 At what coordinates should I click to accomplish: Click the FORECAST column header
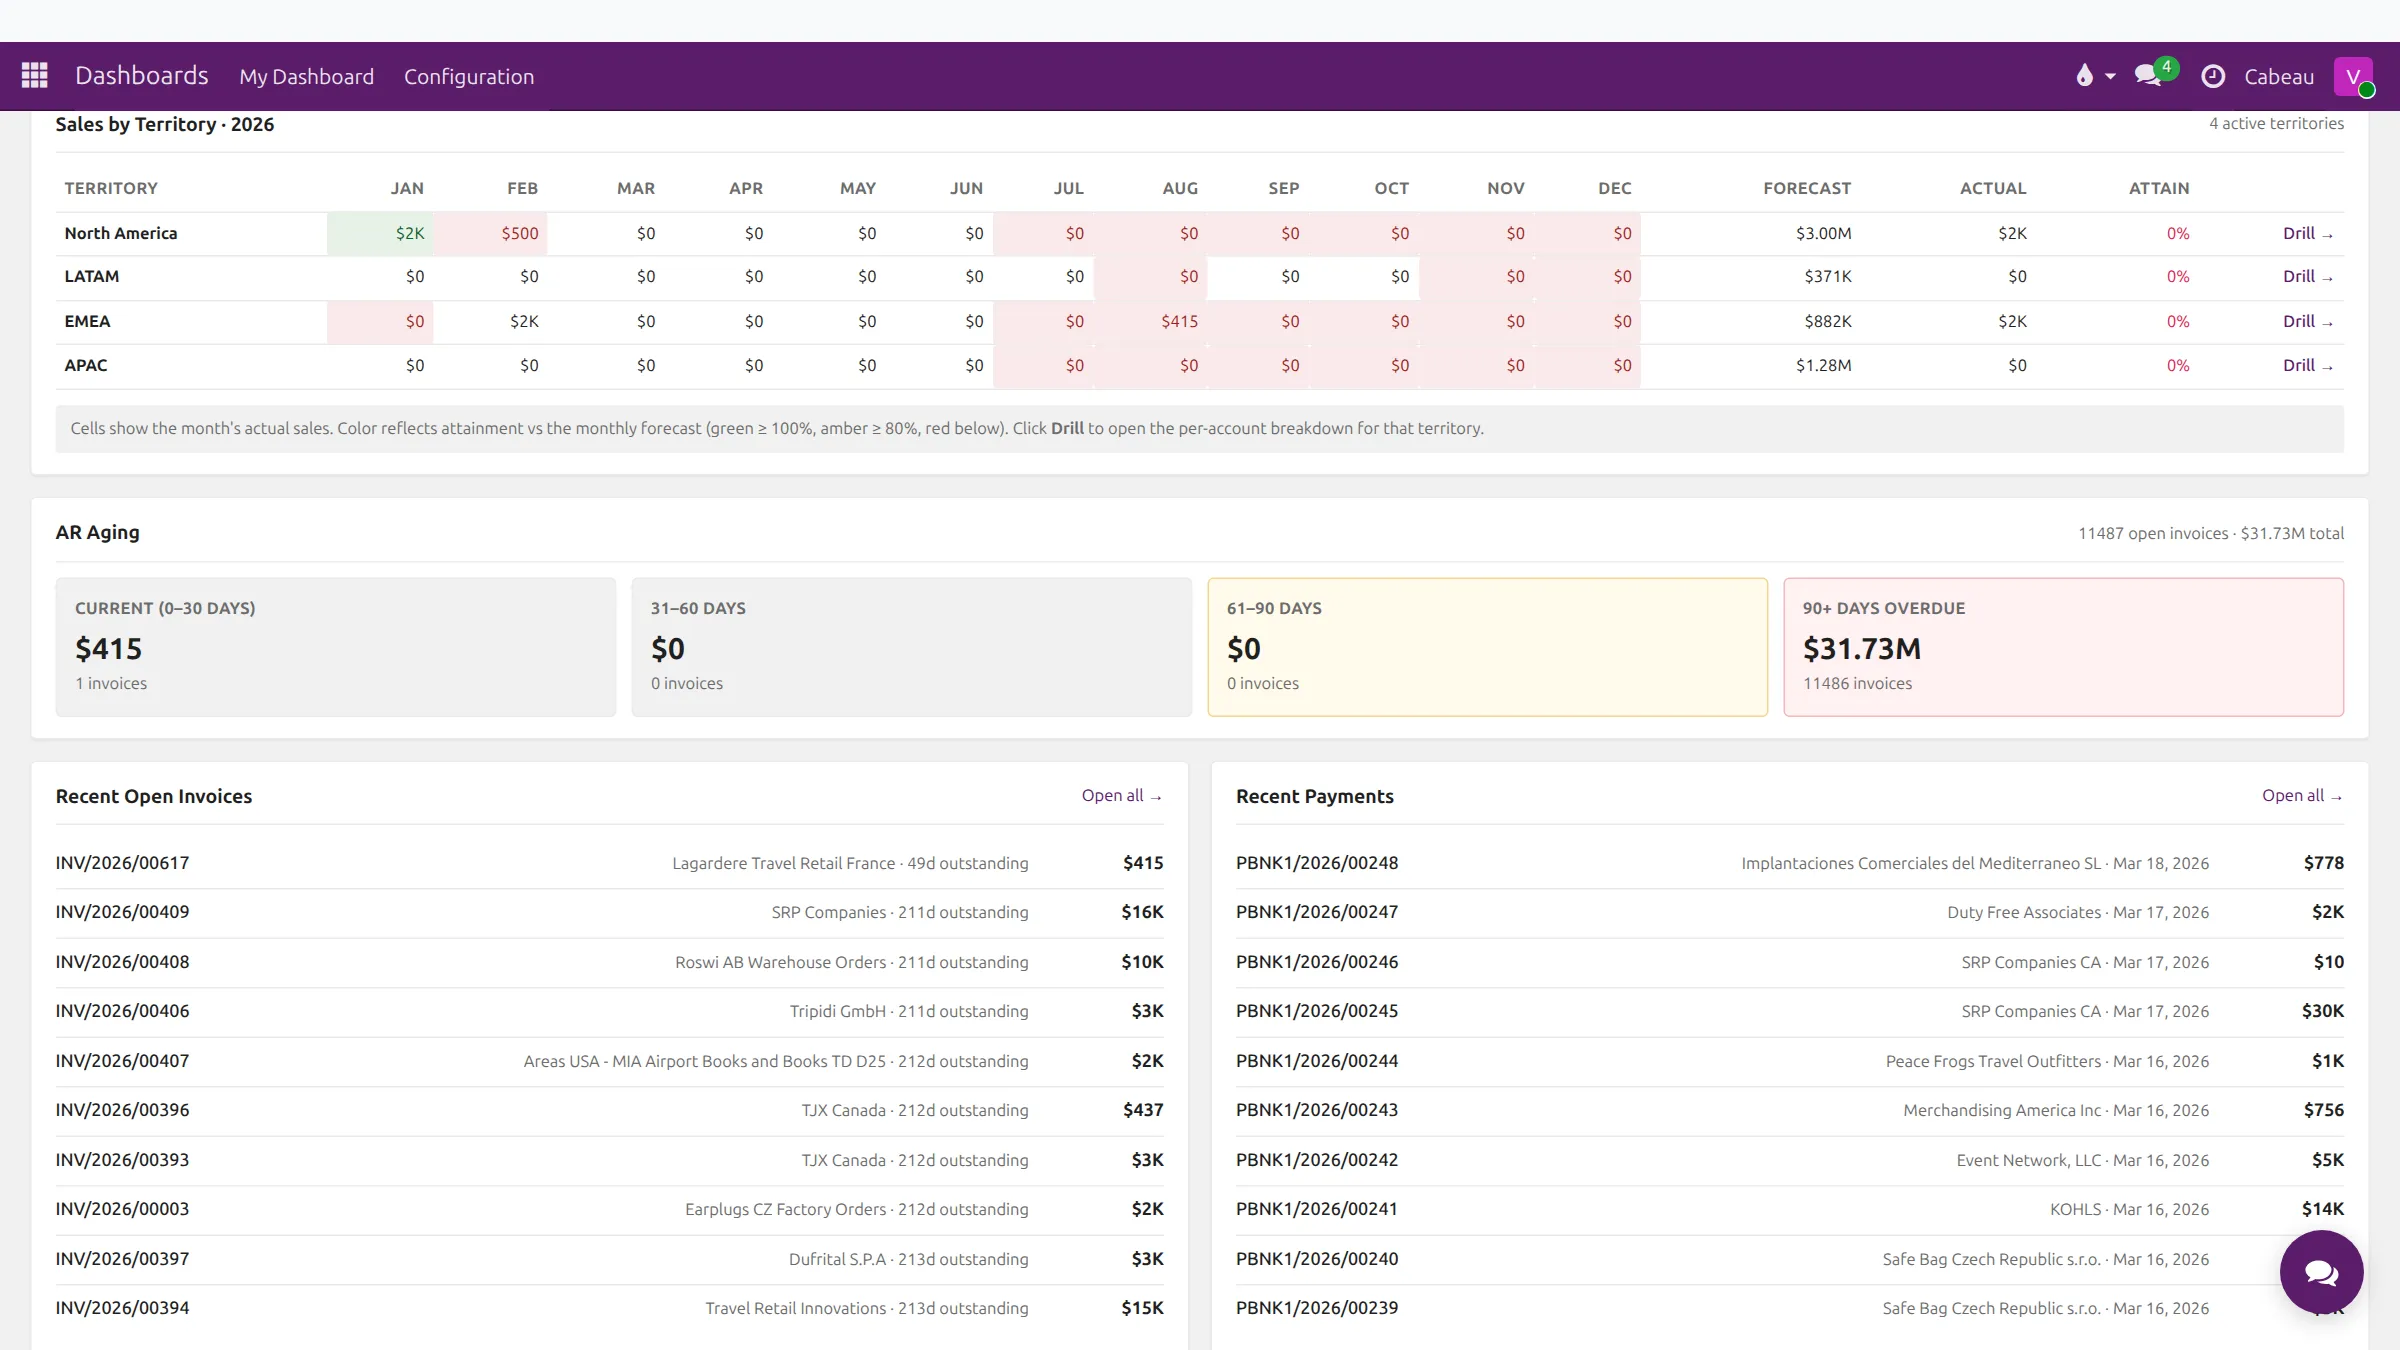(x=1806, y=188)
